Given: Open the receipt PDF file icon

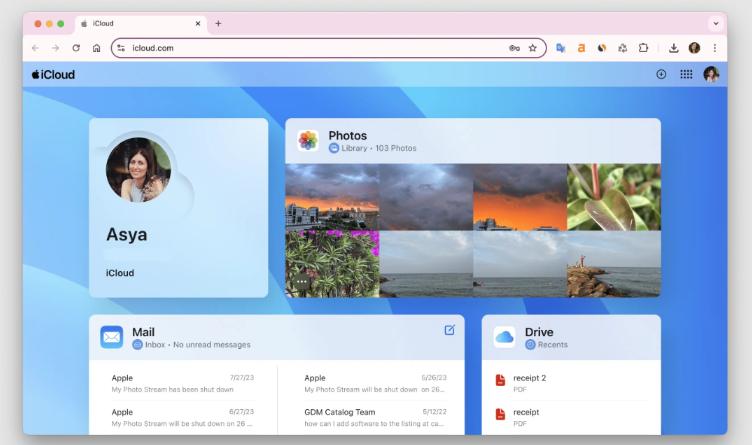Looking at the screenshot, I should tap(500, 414).
